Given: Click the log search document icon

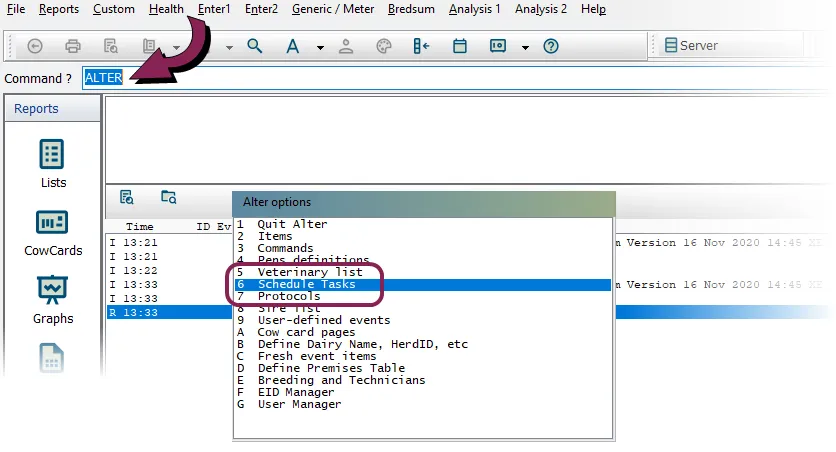Looking at the screenshot, I should [126, 197].
